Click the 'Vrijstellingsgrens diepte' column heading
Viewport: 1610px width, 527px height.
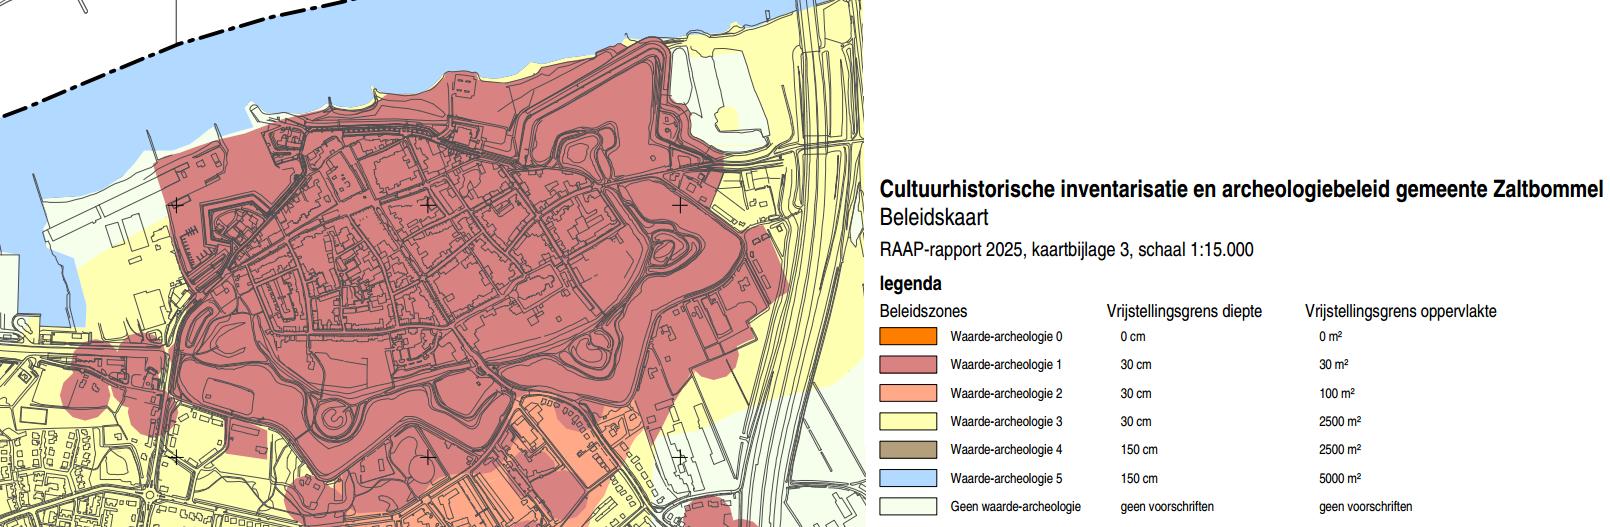click(1184, 311)
